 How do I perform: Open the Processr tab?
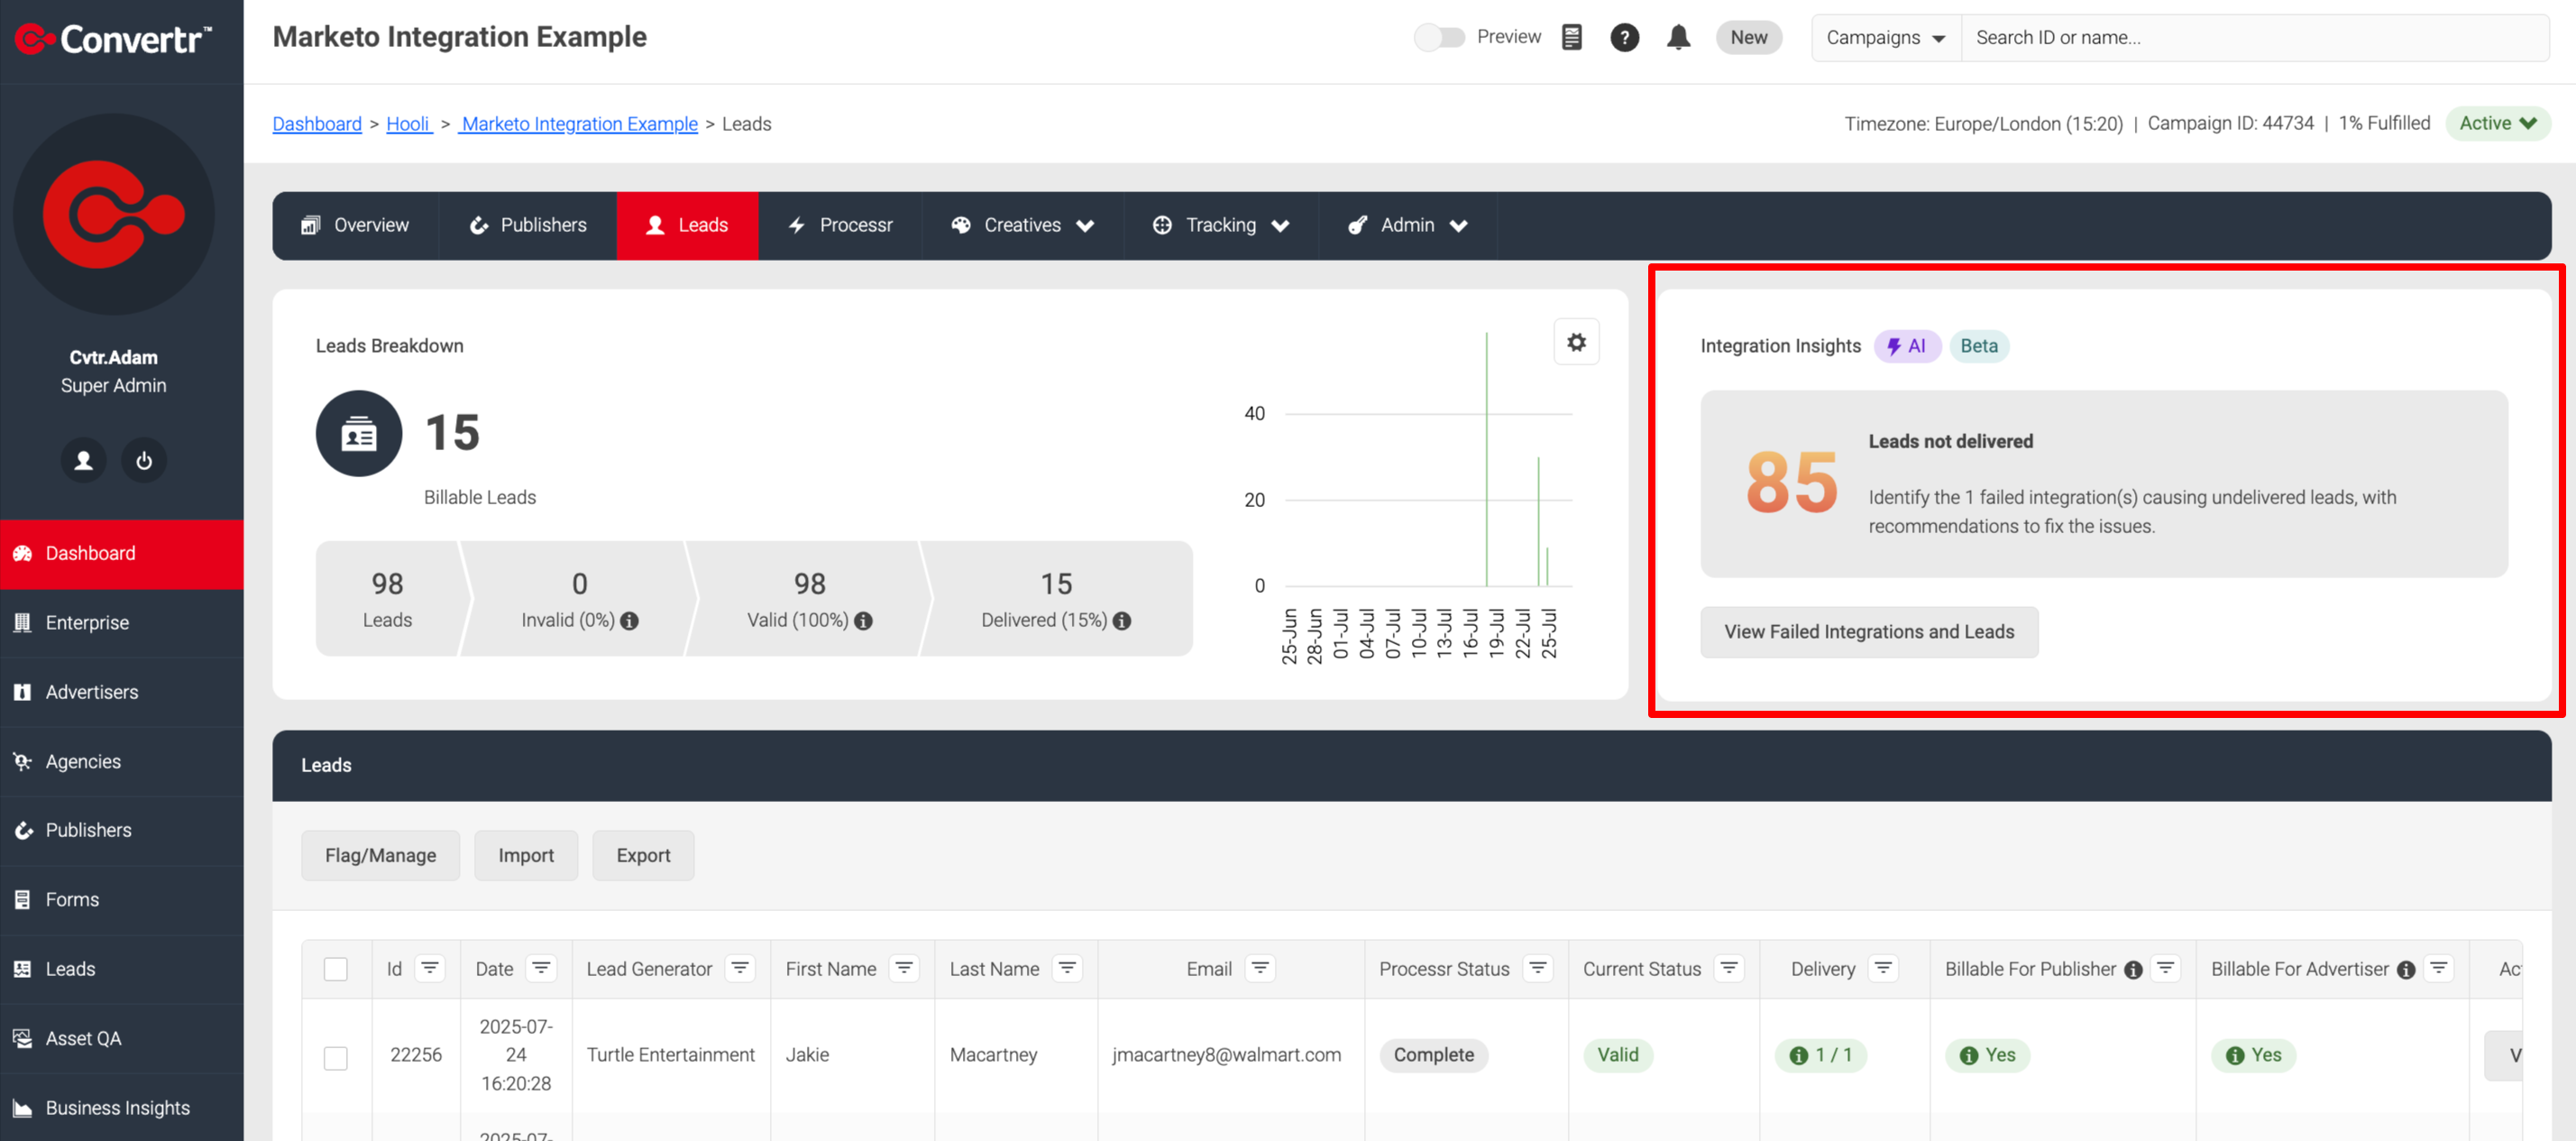pos(841,225)
